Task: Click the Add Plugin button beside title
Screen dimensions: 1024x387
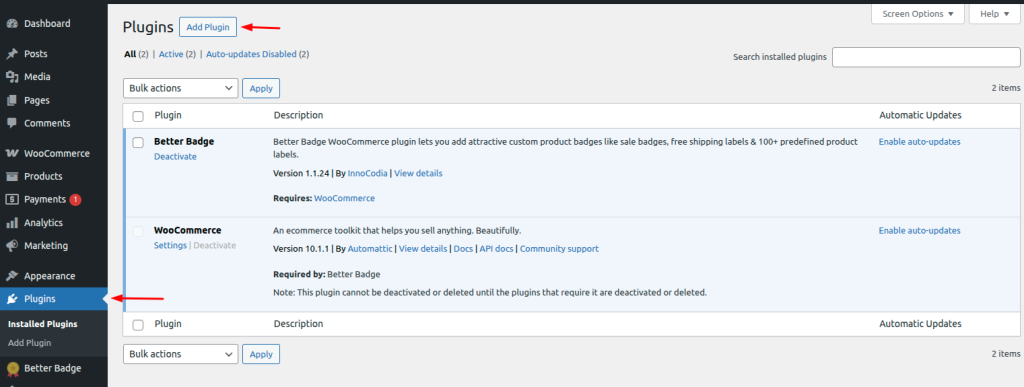Action: [x=208, y=27]
